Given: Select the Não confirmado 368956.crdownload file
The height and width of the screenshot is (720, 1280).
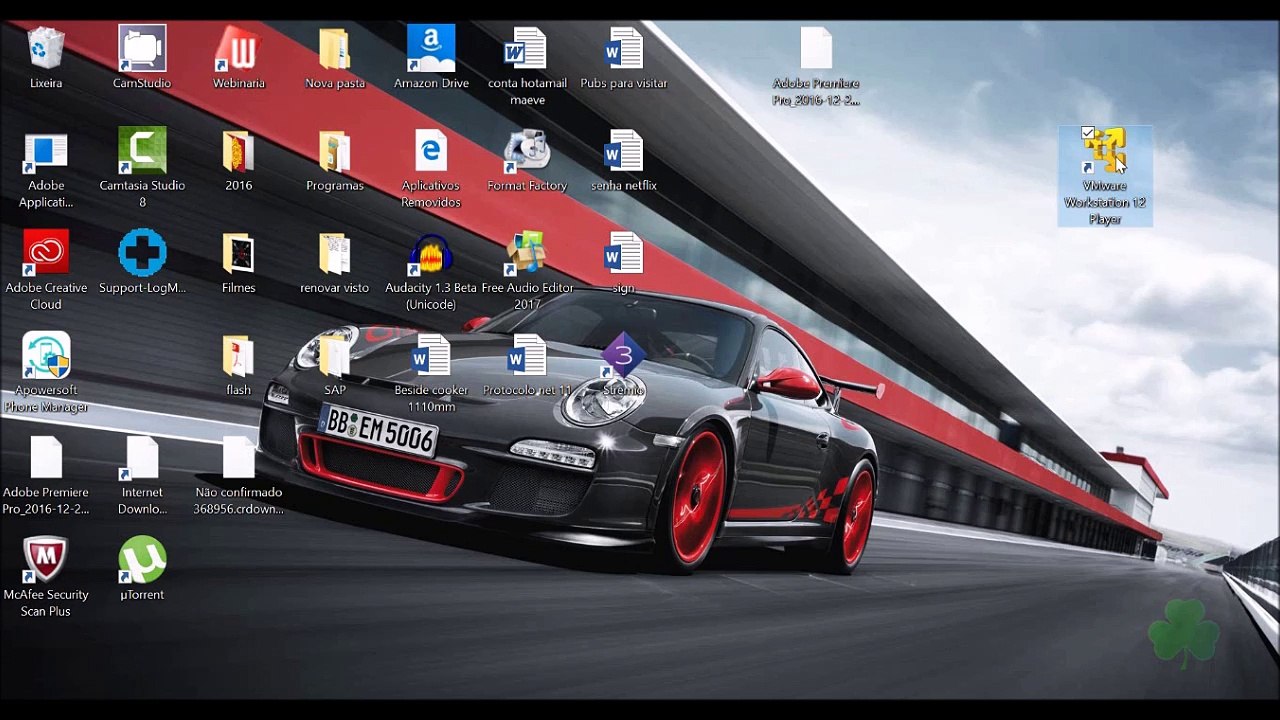Looking at the screenshot, I should [x=238, y=458].
